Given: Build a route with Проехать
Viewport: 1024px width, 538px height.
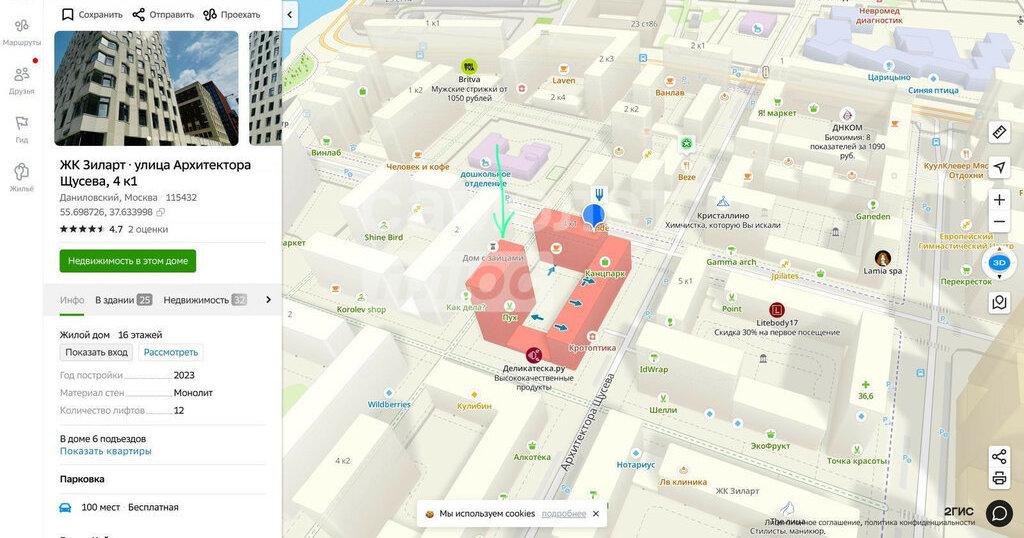Looking at the screenshot, I should point(232,14).
